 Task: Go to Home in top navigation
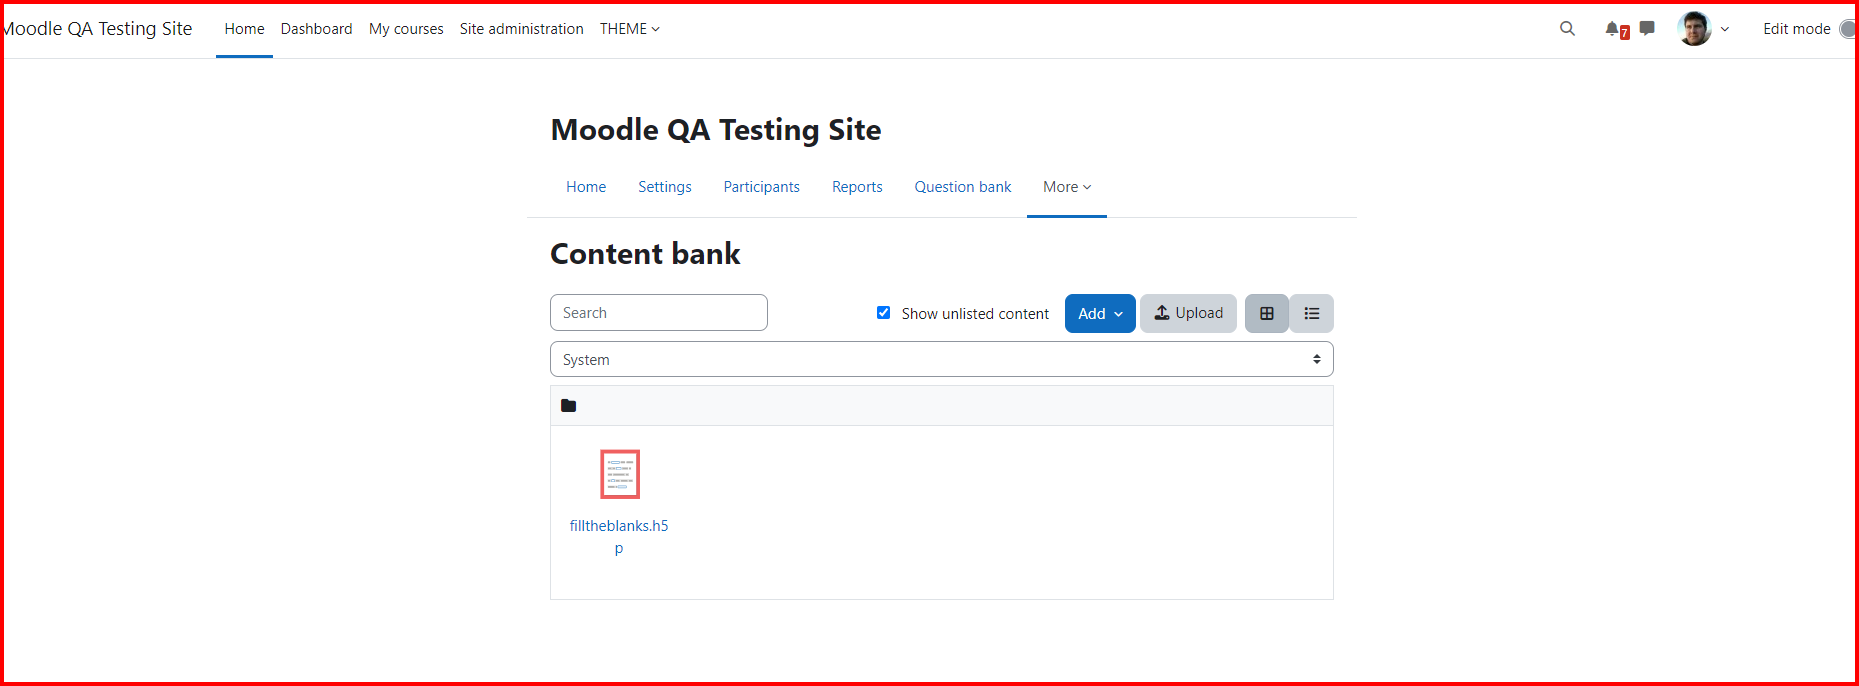pyautogui.click(x=244, y=29)
